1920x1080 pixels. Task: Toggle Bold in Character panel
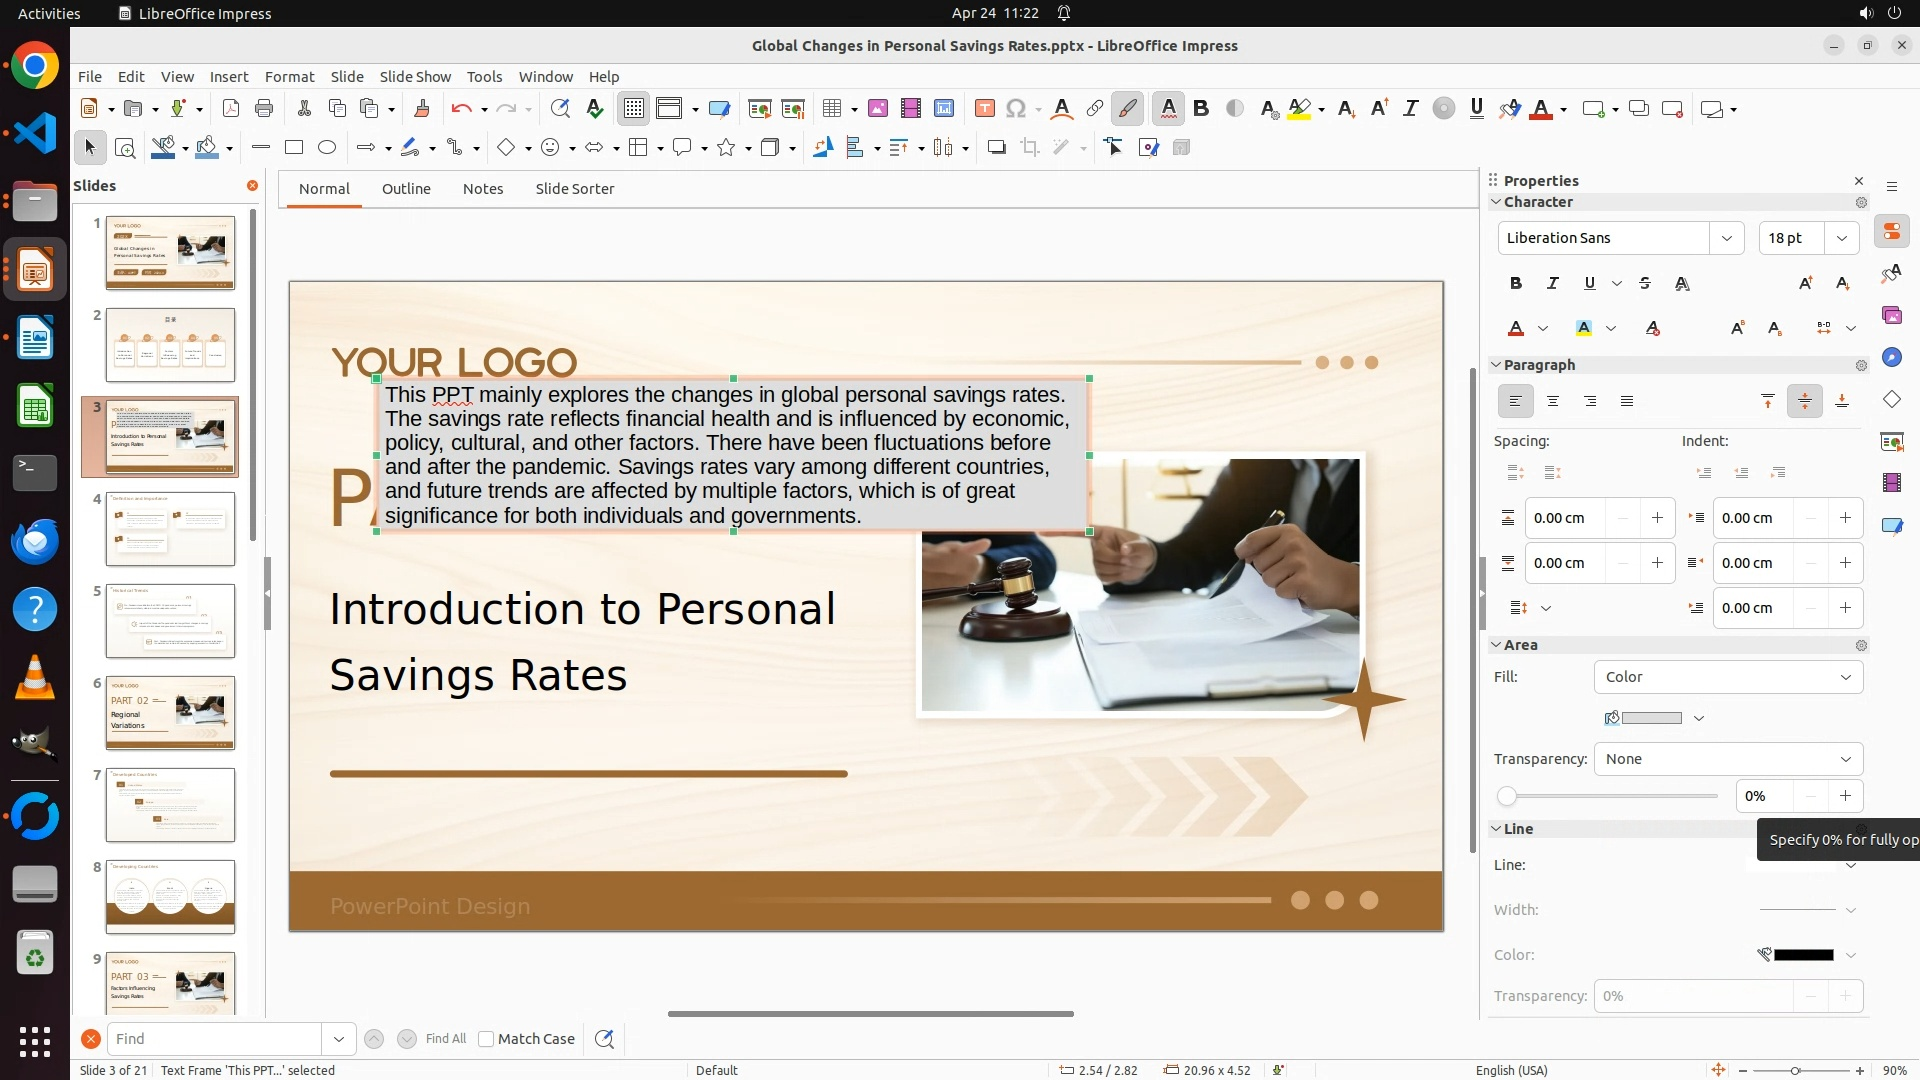(x=1516, y=284)
